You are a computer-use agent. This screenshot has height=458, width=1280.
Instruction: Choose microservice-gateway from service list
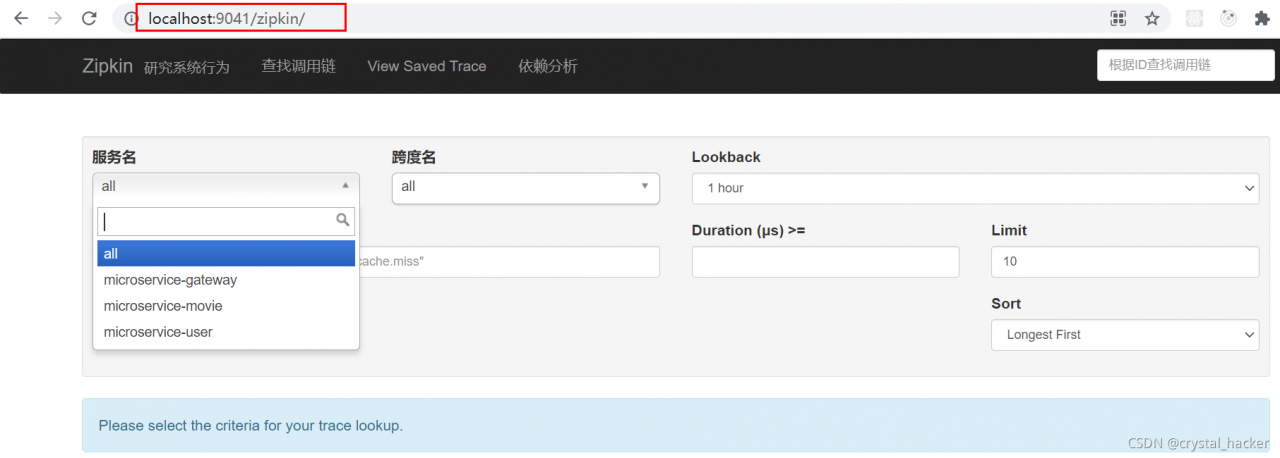tap(226, 280)
